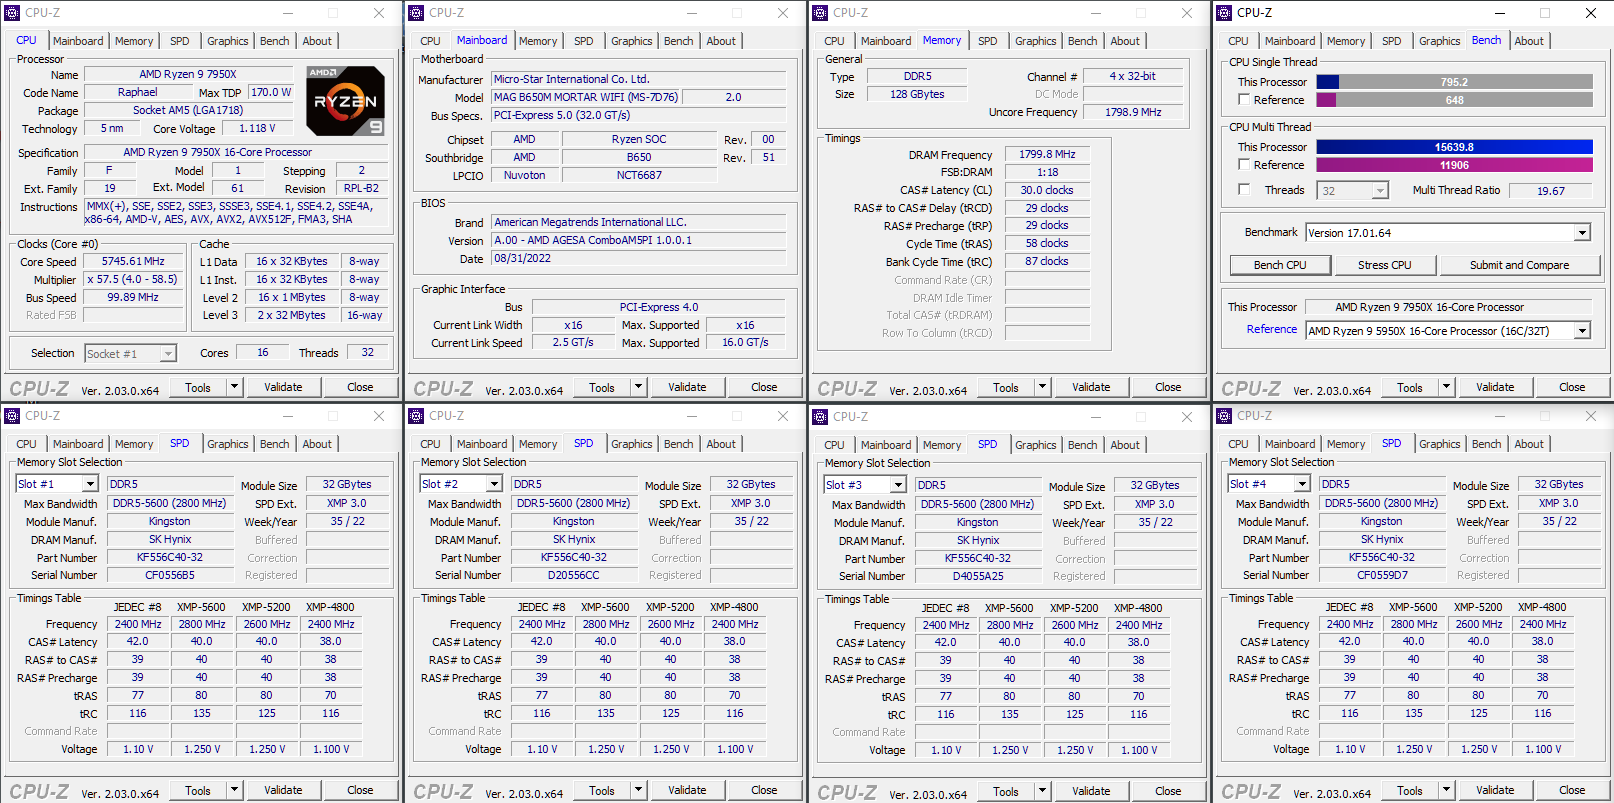1614x803 pixels.
Task: Click the memory Size value 128 GBytes
Action: (917, 94)
